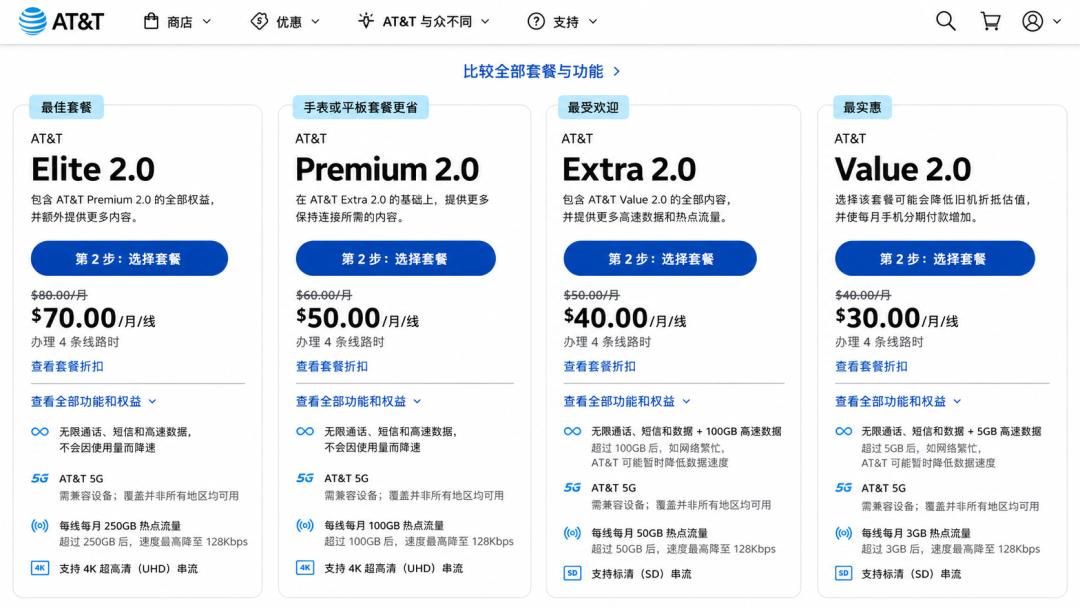Click the 最佳套餐 badge
Image resolution: width=1080 pixels, height=608 pixels.
[x=66, y=107]
